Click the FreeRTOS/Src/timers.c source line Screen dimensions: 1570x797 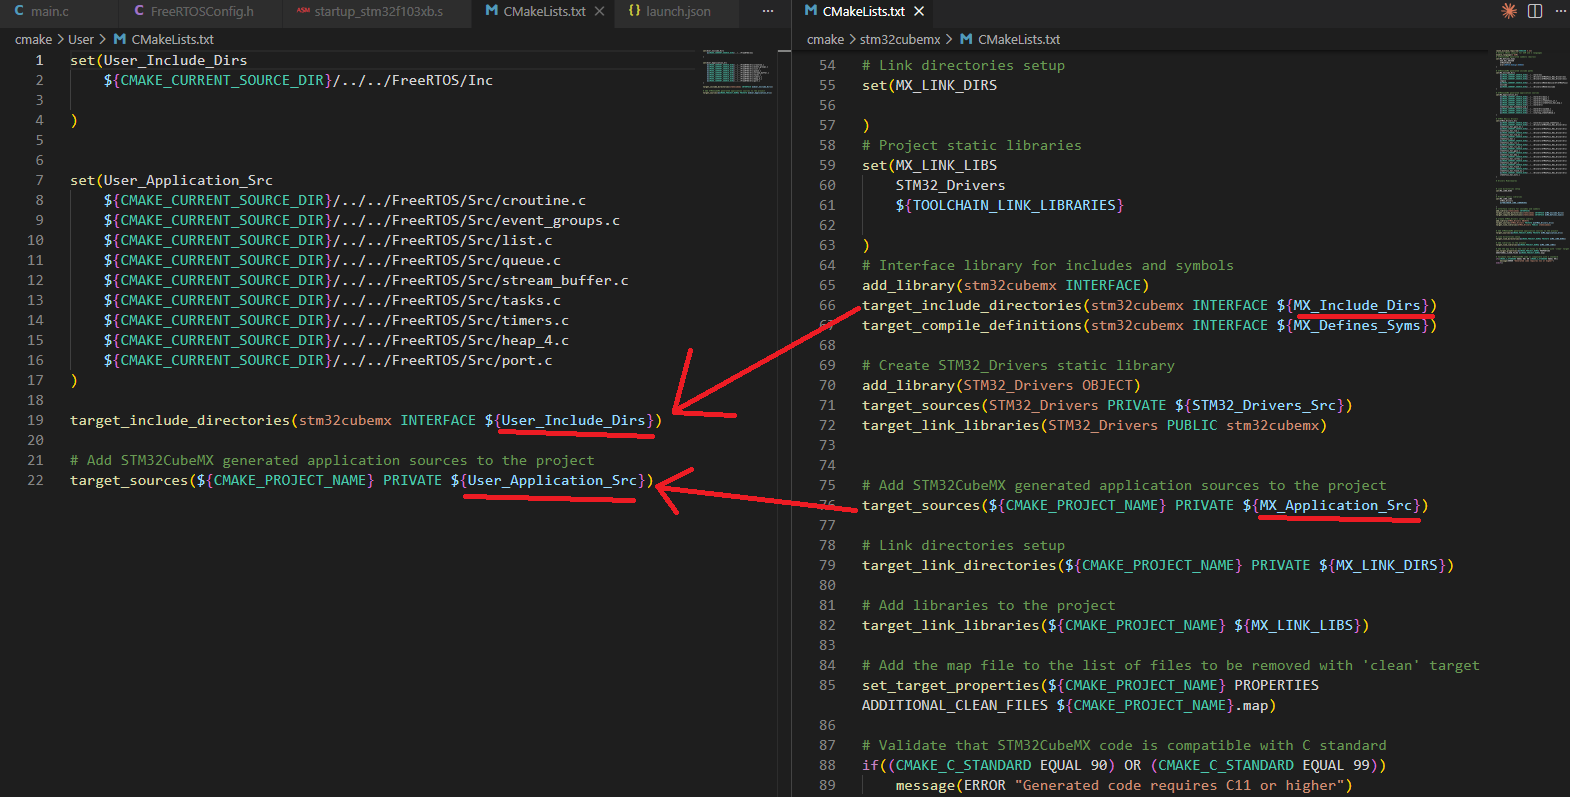[x=336, y=320]
